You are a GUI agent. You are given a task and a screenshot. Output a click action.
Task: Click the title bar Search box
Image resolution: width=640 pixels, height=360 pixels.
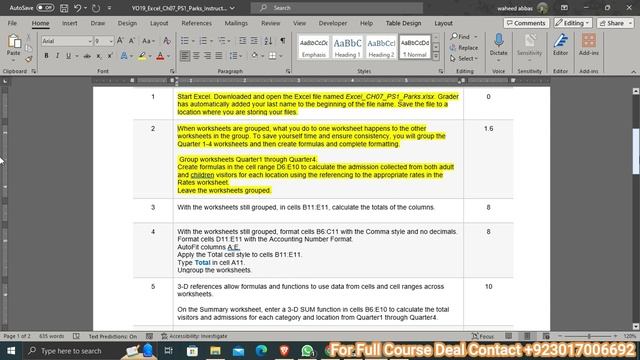tap(337, 8)
